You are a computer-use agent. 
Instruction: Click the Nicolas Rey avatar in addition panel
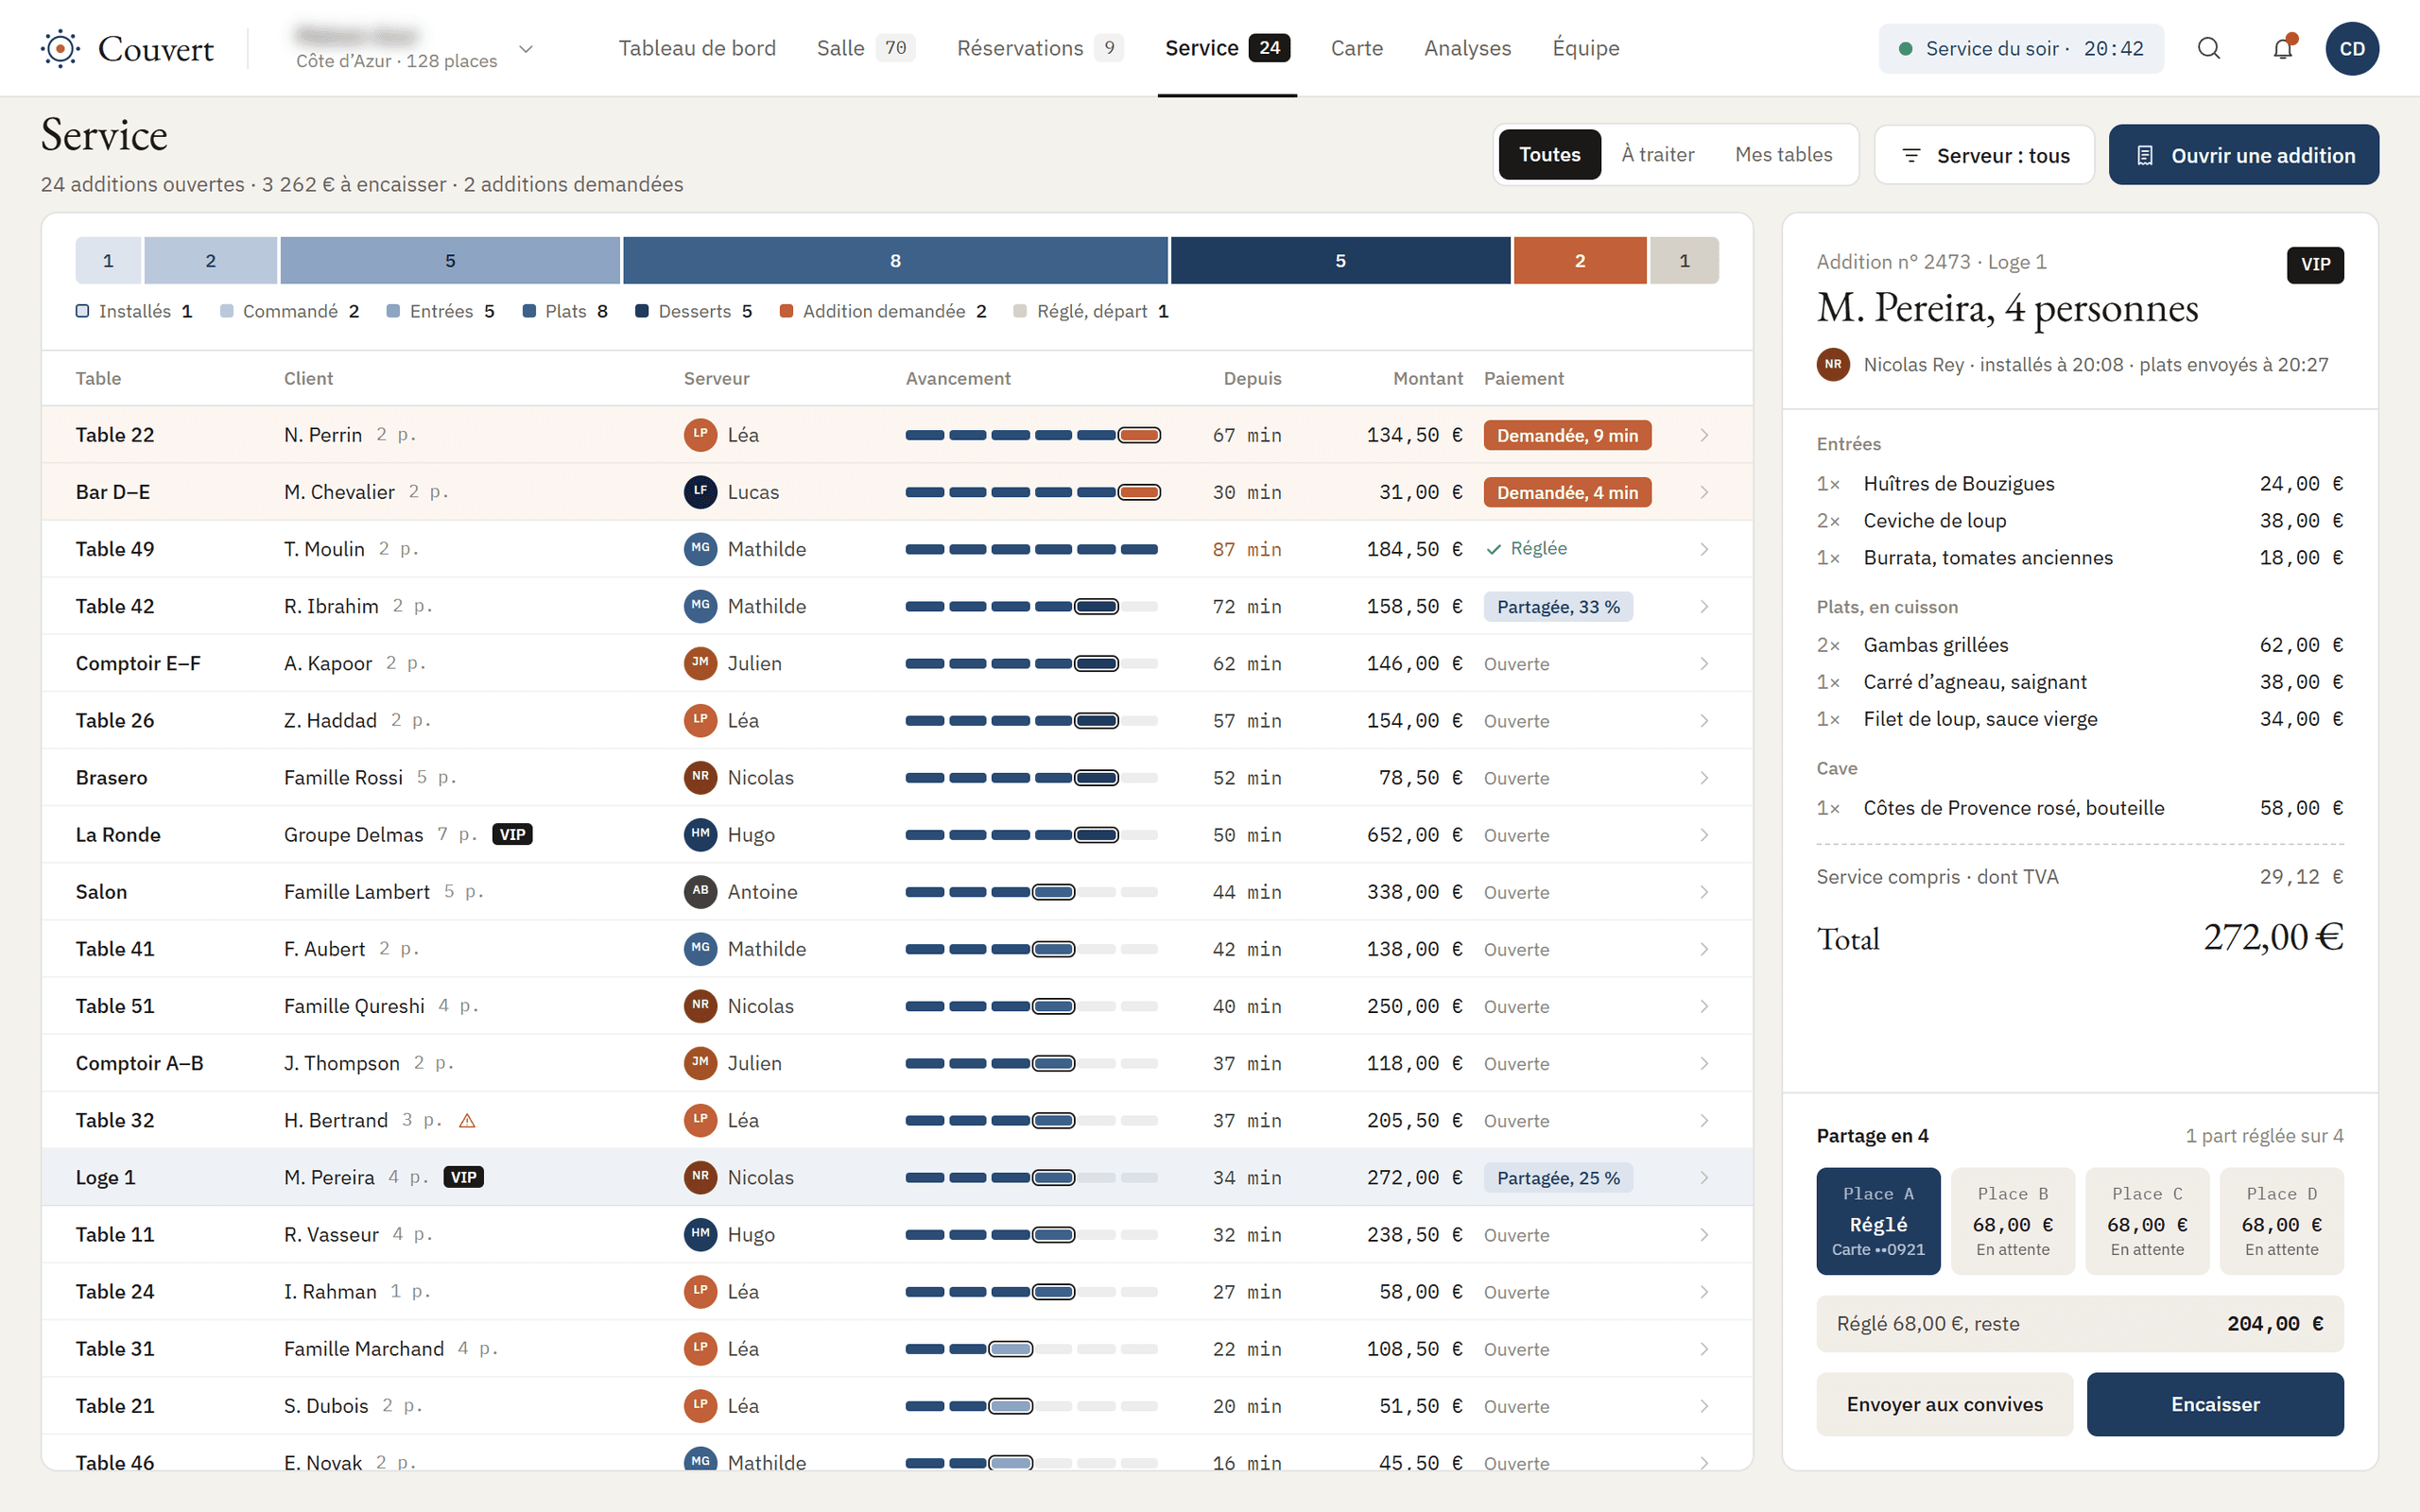[1833, 364]
